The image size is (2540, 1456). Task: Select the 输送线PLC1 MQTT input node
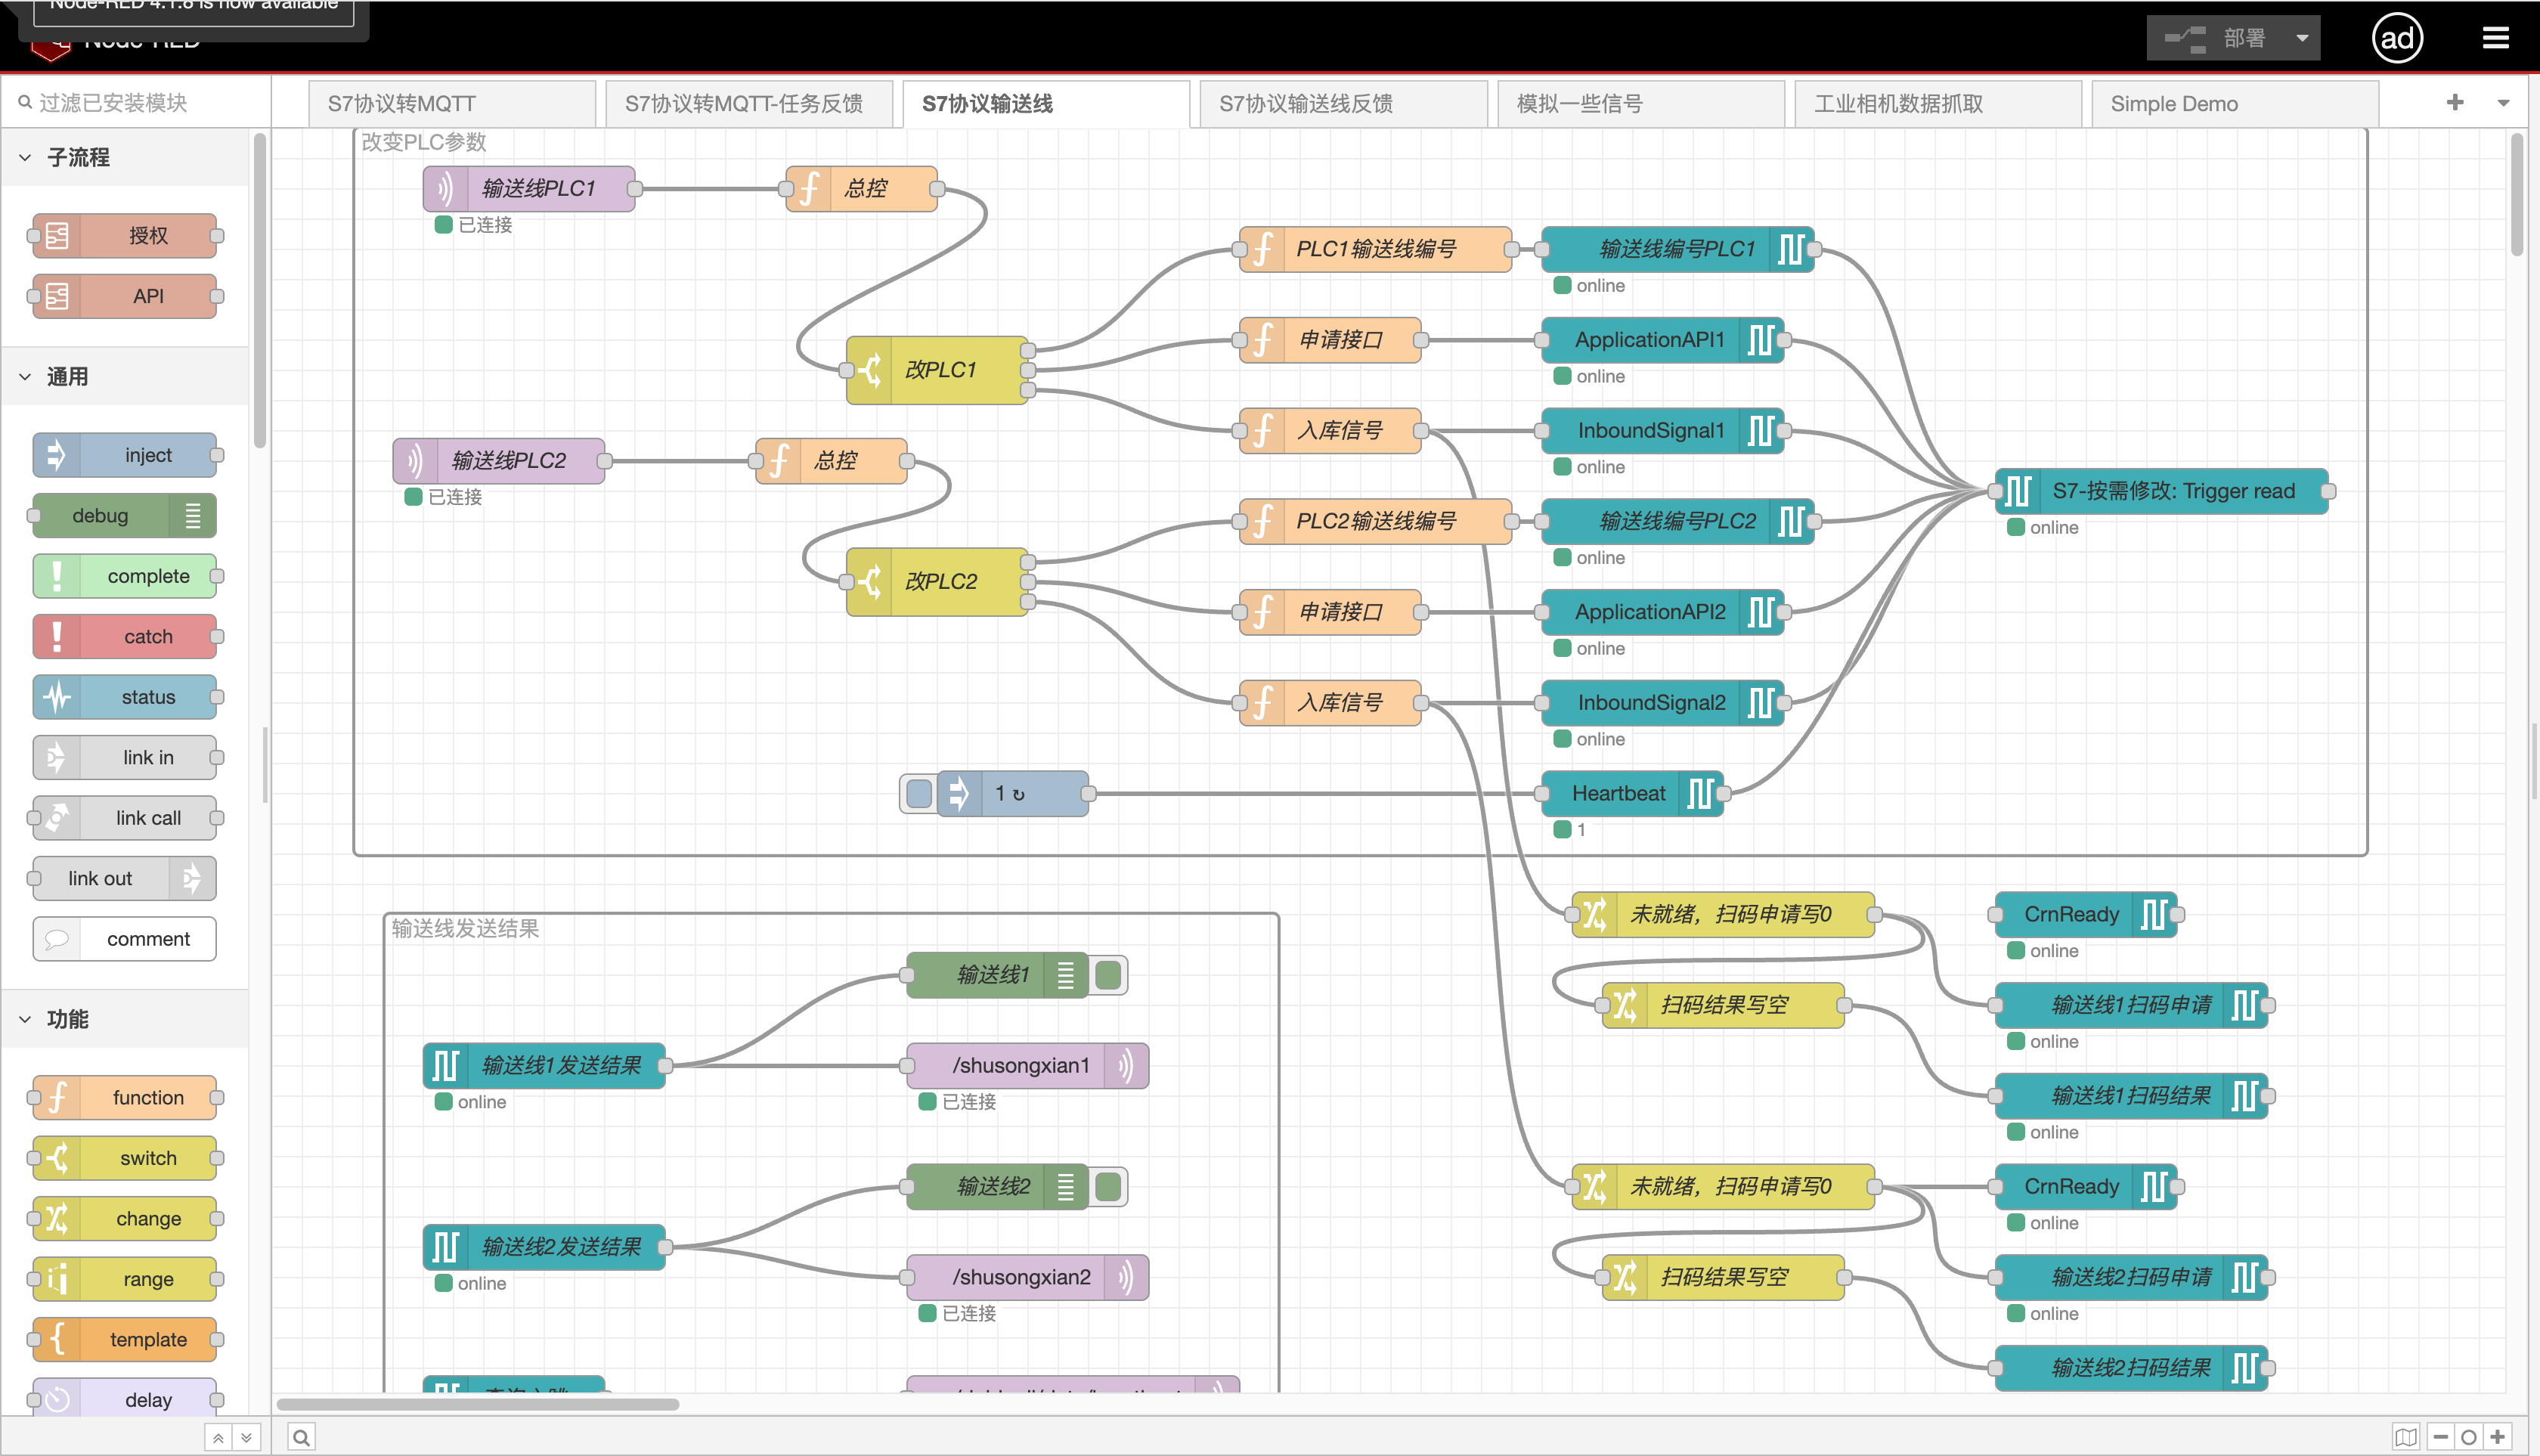point(529,189)
